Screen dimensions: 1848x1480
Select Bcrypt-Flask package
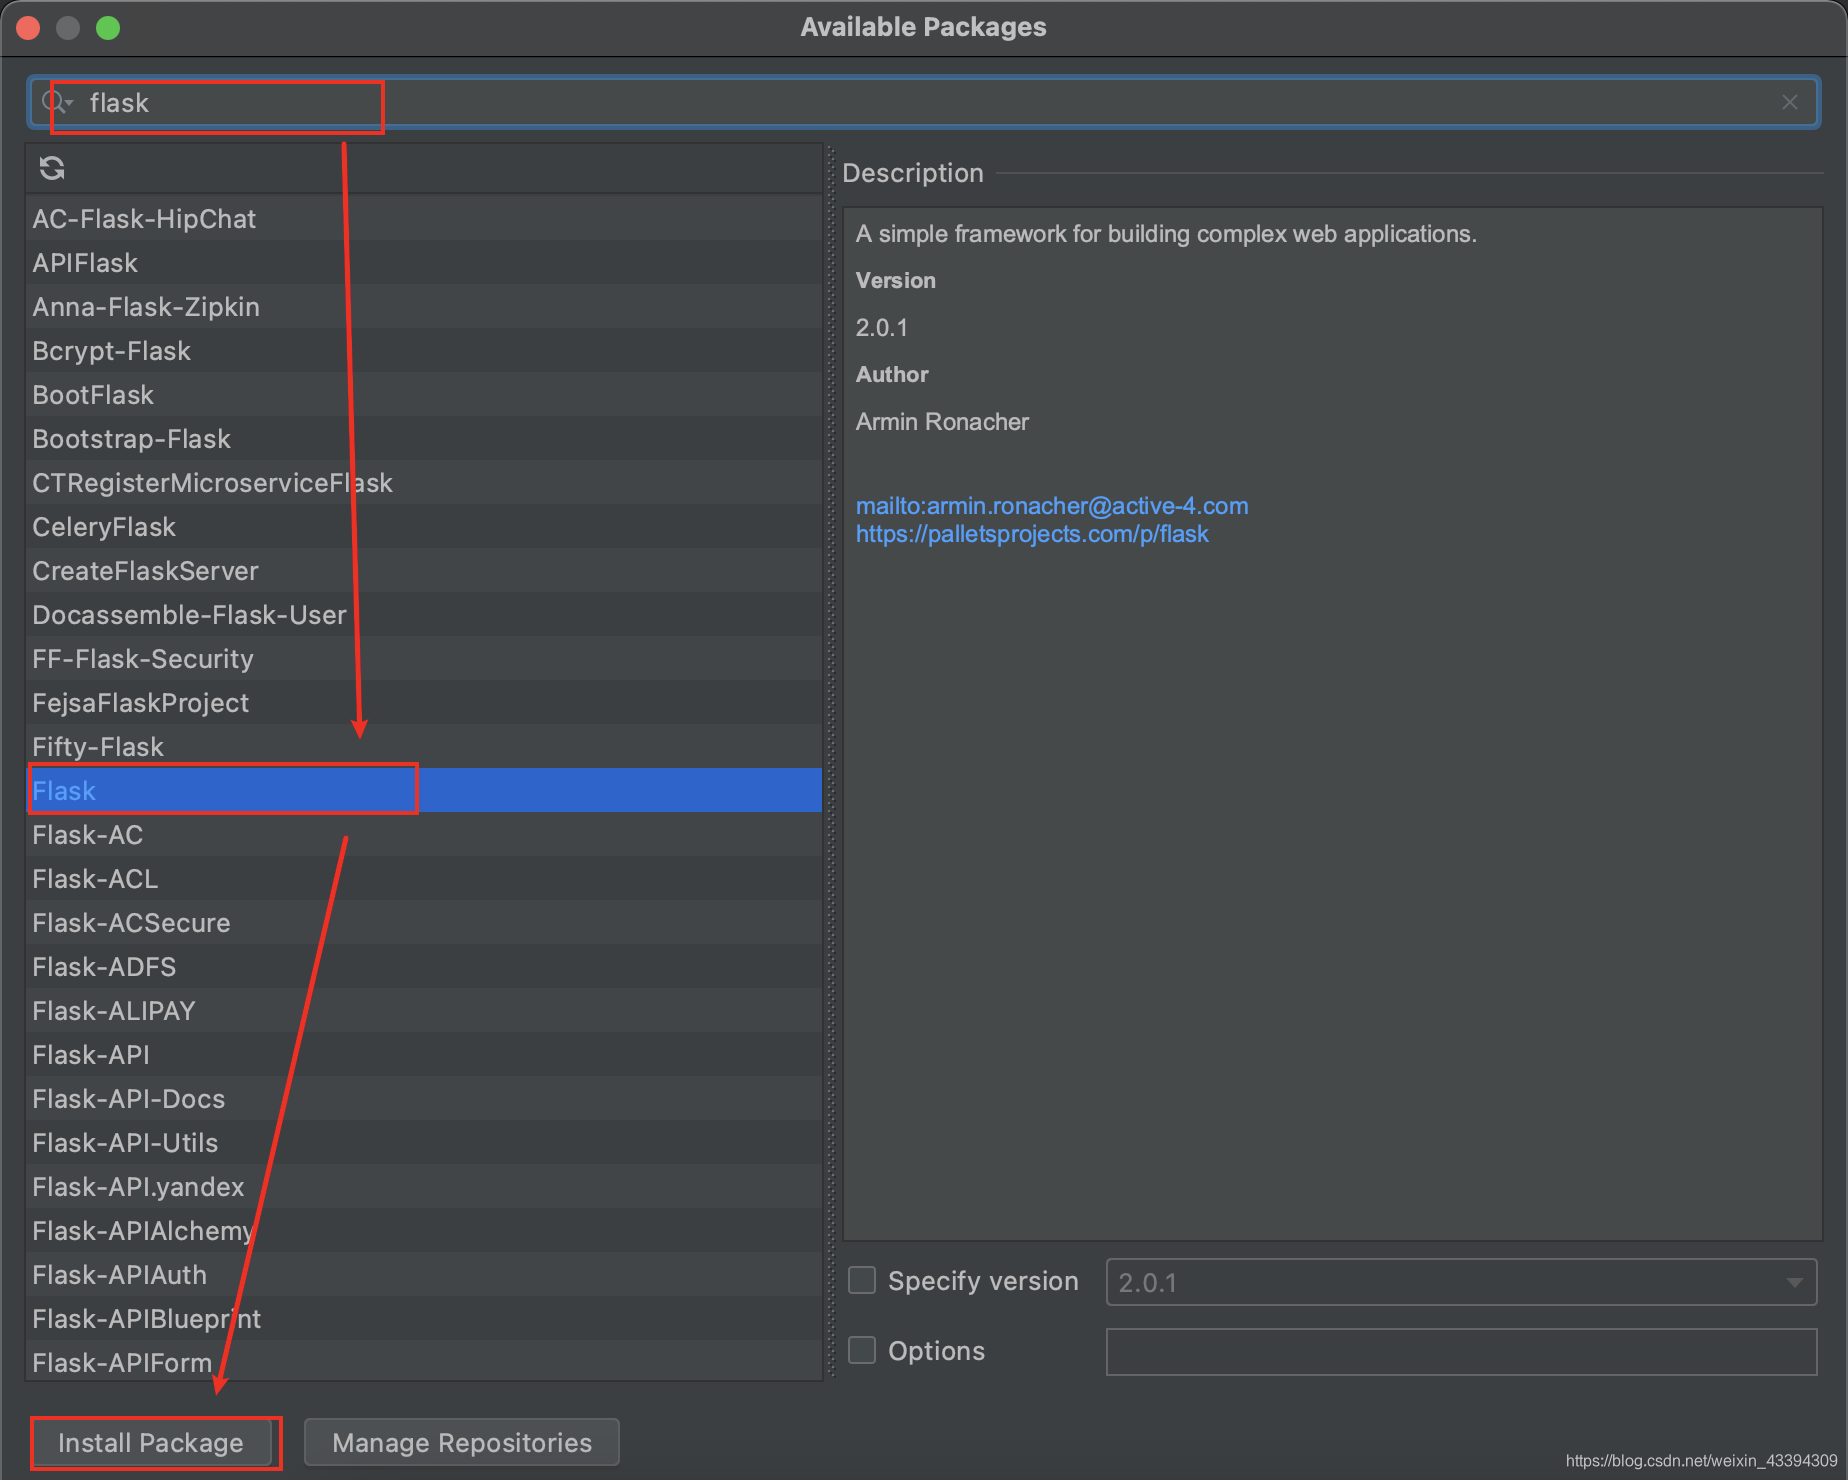(x=424, y=350)
